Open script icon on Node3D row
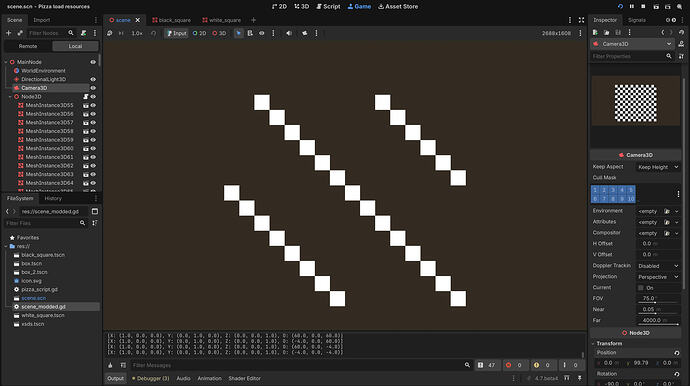The width and height of the screenshot is (690, 386). pyautogui.click(x=86, y=96)
